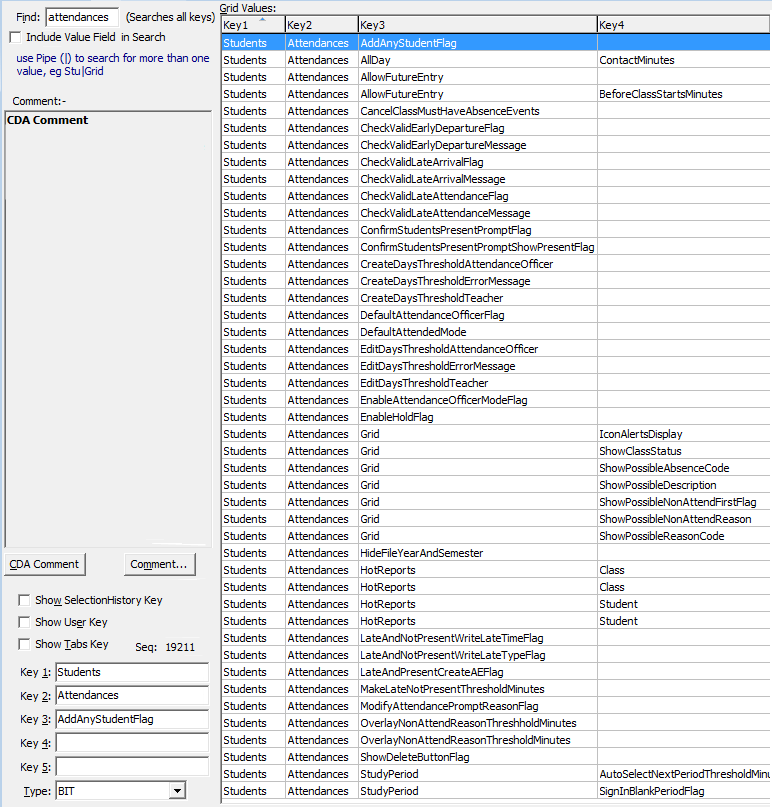Select the CreateDaysThresholdAttendanceOfficer row
The image size is (772, 807).
click(x=496, y=264)
